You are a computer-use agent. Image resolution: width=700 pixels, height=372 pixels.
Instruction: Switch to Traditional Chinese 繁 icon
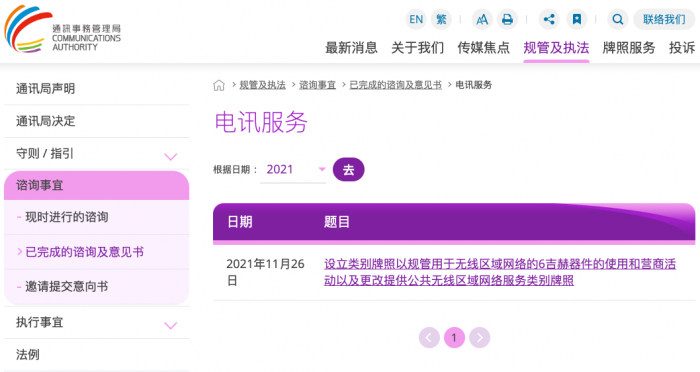click(441, 20)
